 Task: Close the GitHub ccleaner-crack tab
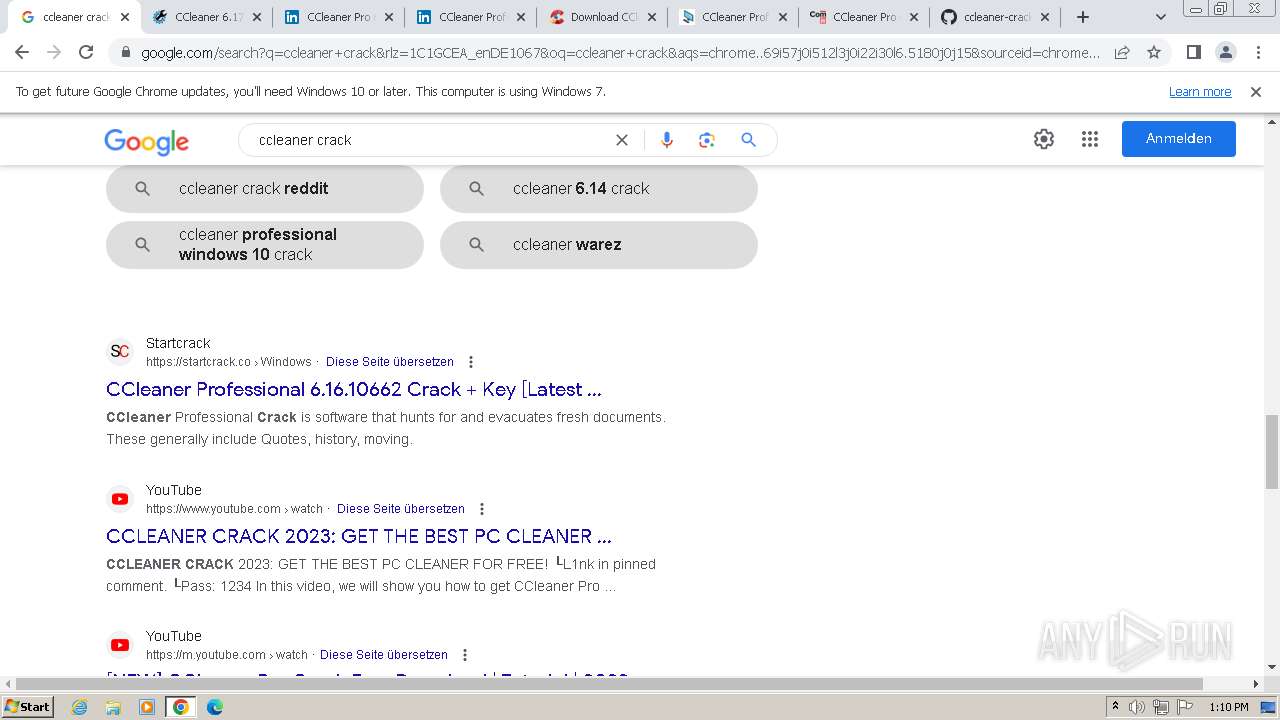(1047, 17)
